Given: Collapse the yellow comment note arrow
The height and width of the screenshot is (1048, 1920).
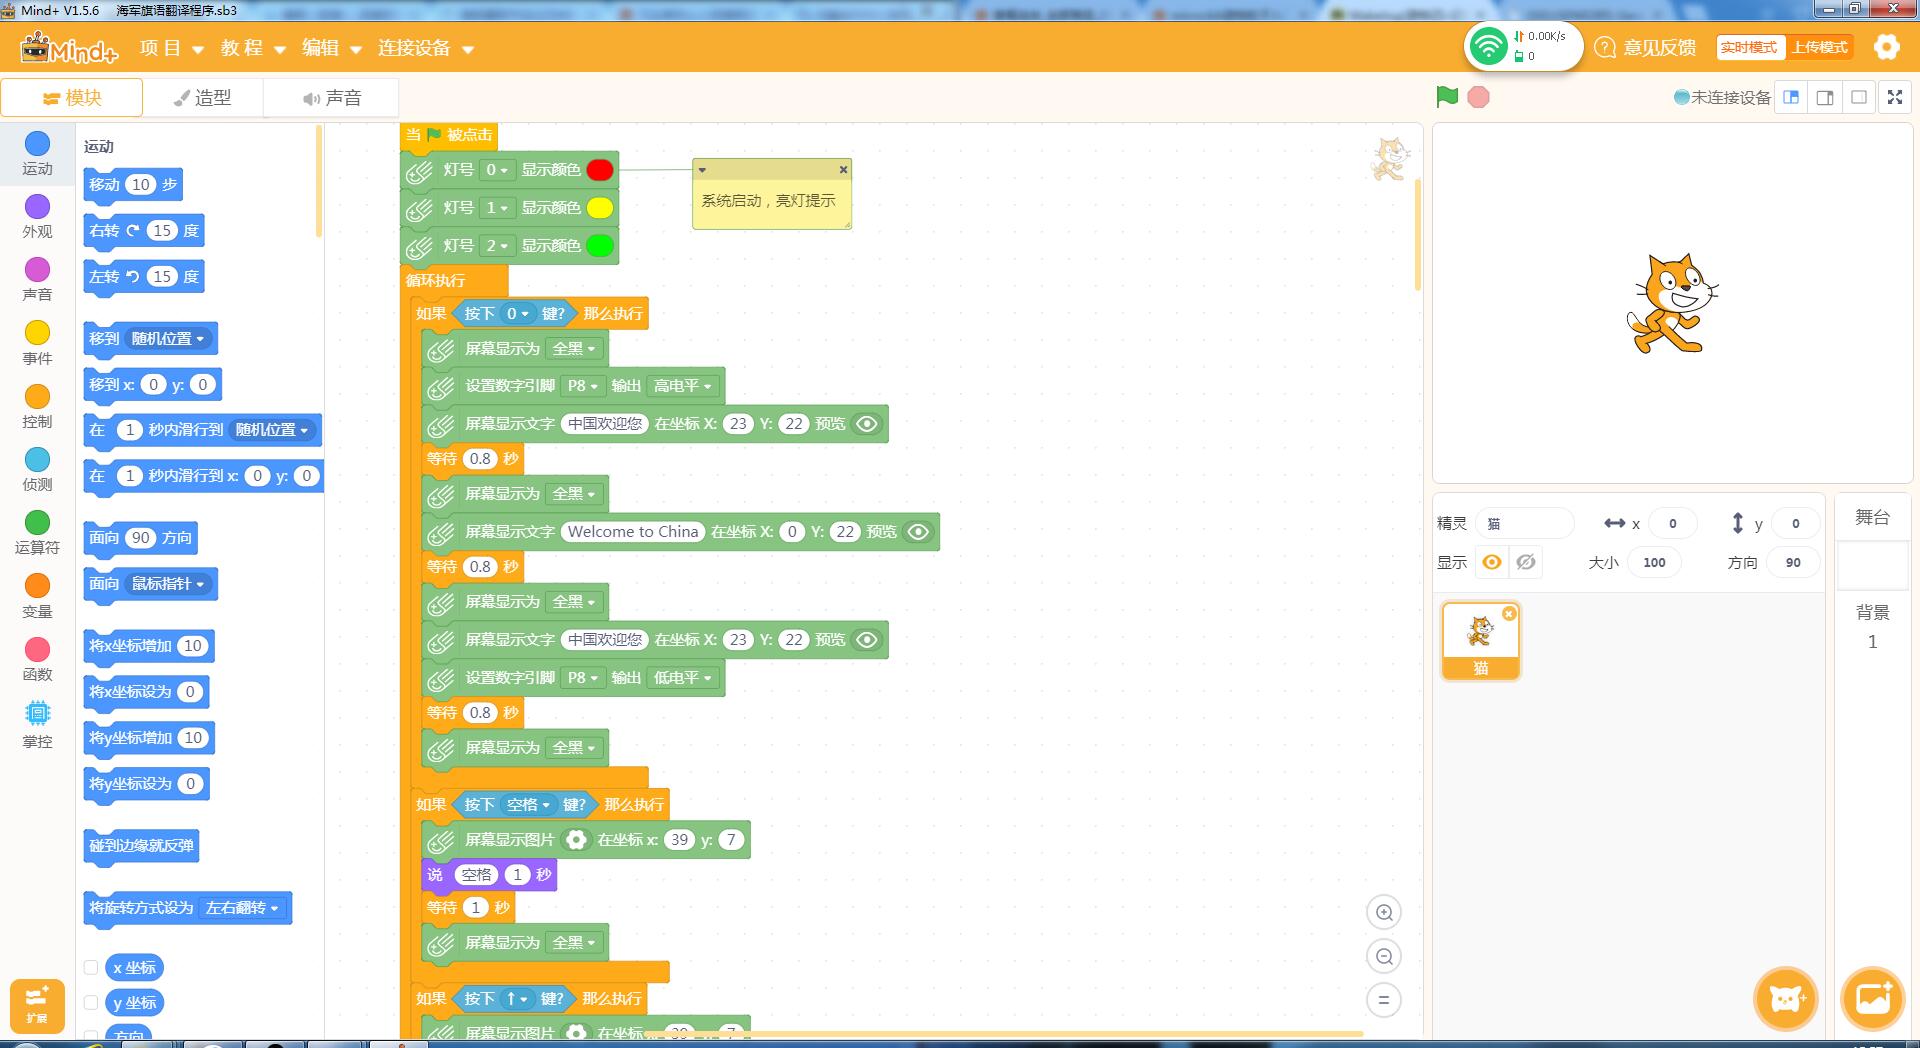Looking at the screenshot, I should (x=702, y=170).
